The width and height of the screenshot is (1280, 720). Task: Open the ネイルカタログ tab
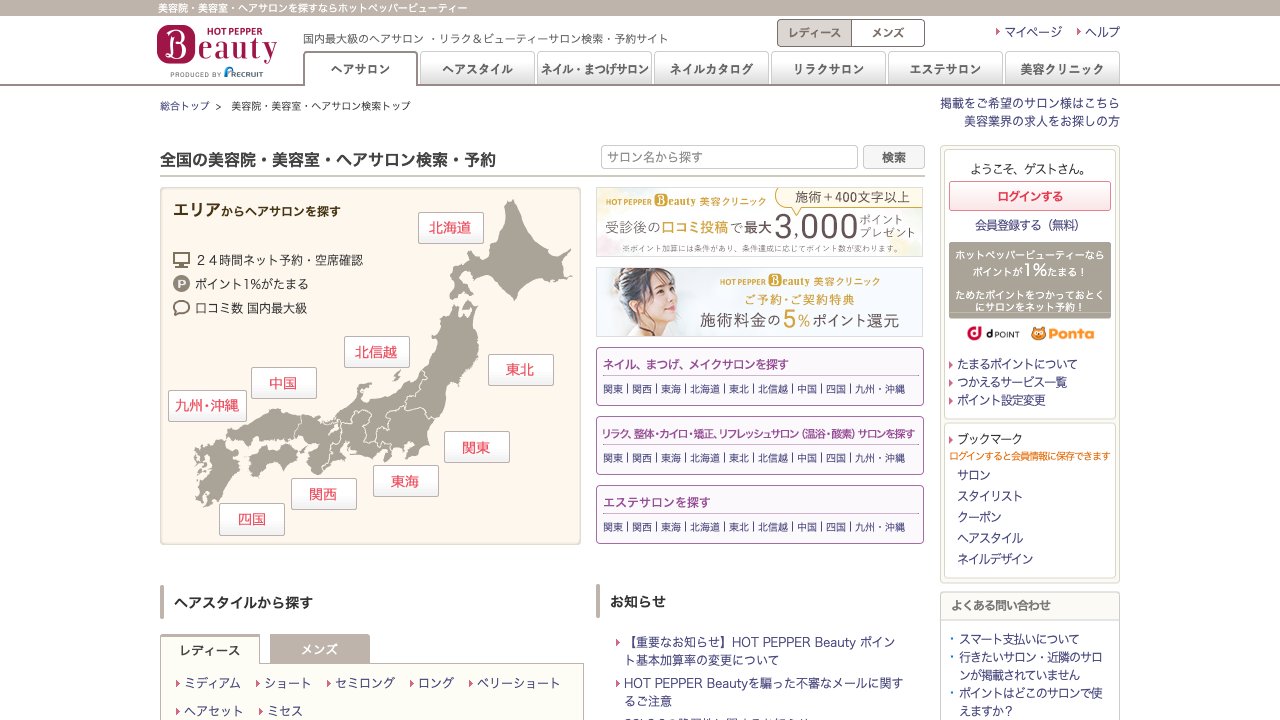[711, 69]
